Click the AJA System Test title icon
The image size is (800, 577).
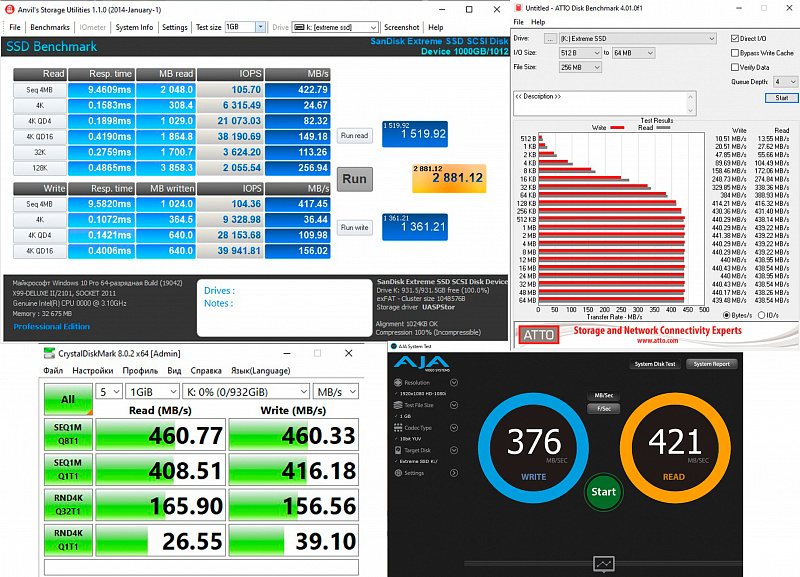[393, 346]
